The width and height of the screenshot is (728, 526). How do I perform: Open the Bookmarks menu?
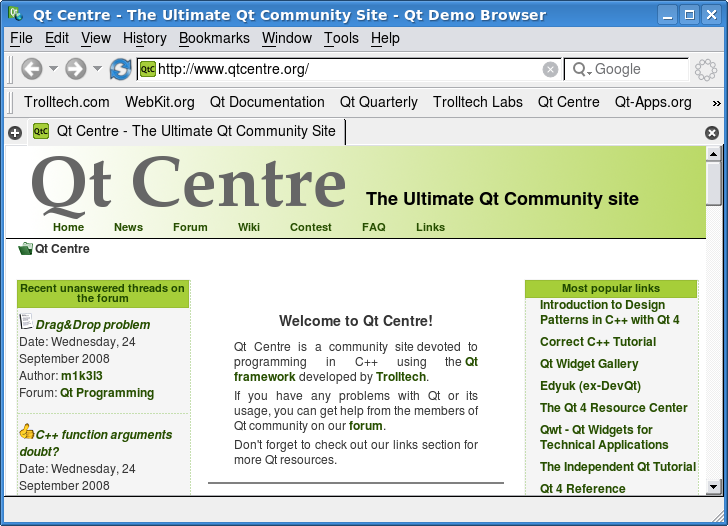[214, 38]
